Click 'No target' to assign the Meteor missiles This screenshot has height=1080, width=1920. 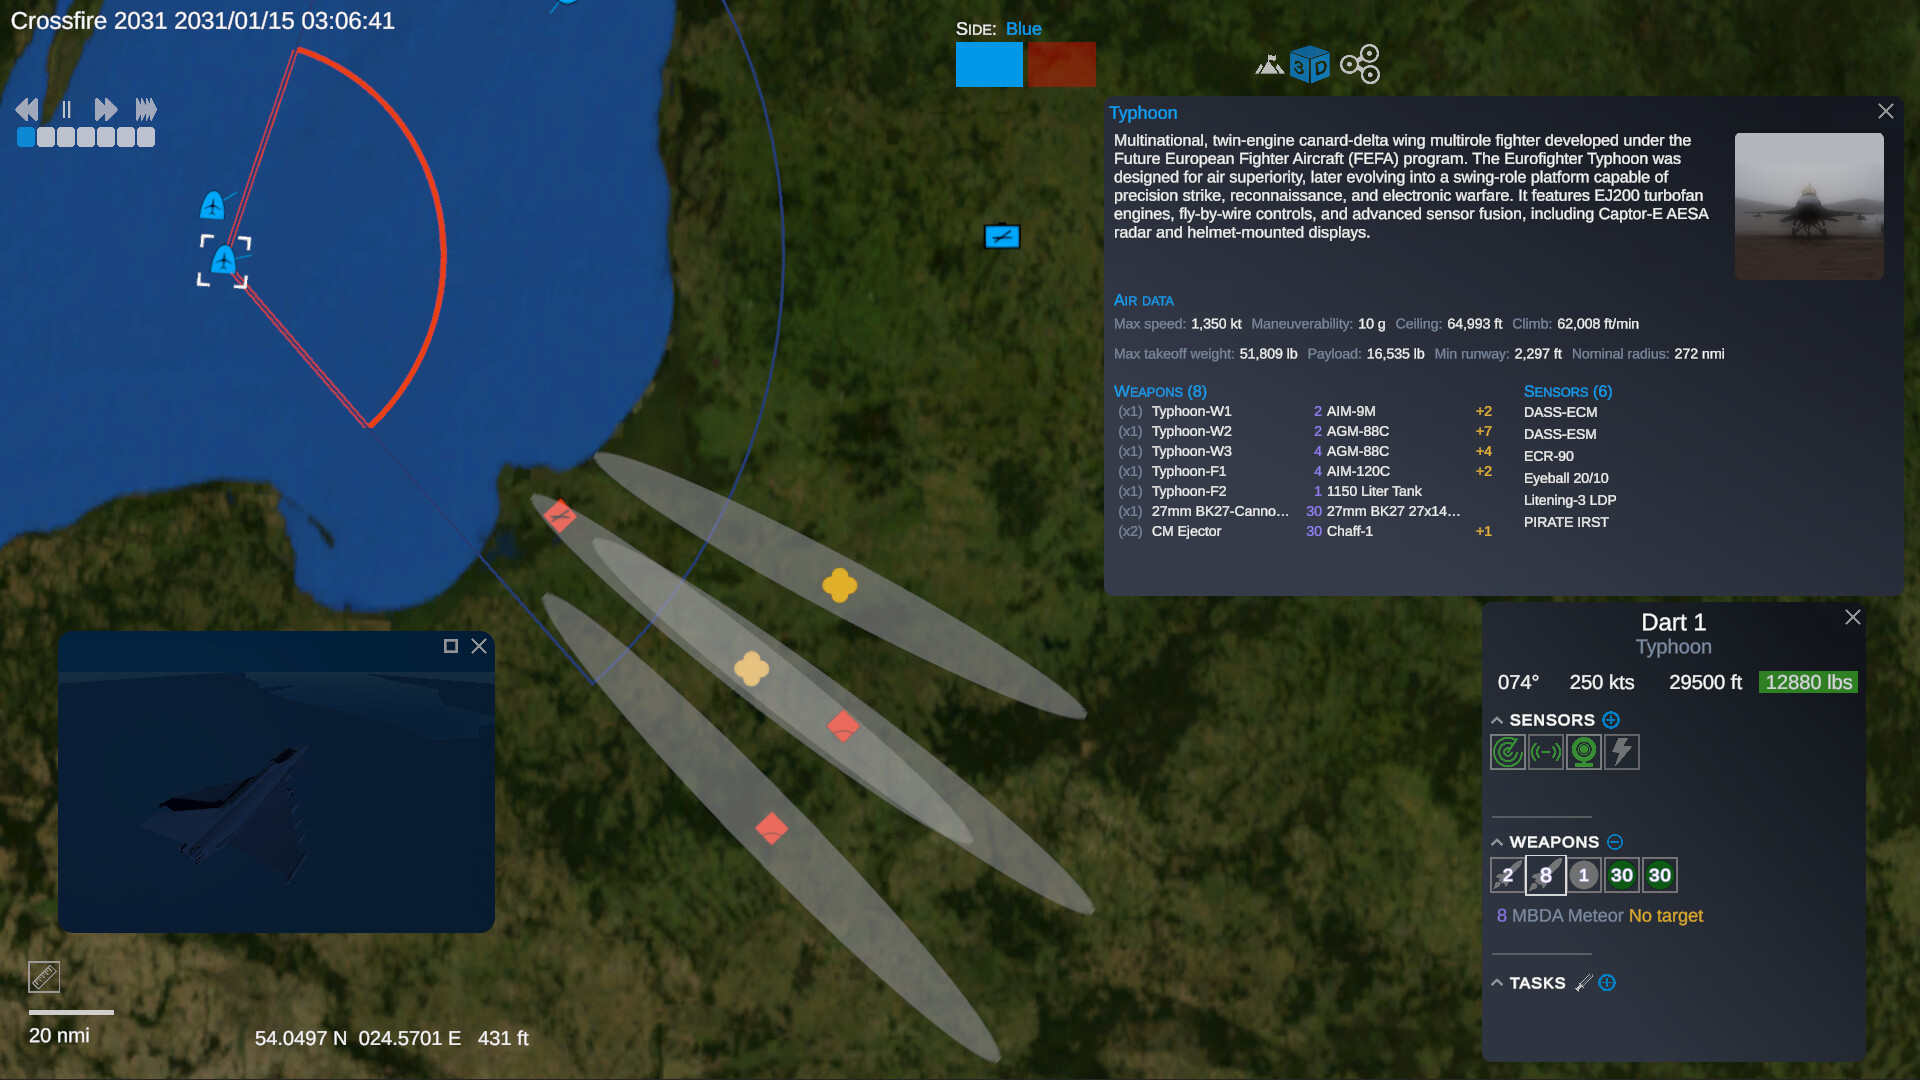(x=1665, y=915)
